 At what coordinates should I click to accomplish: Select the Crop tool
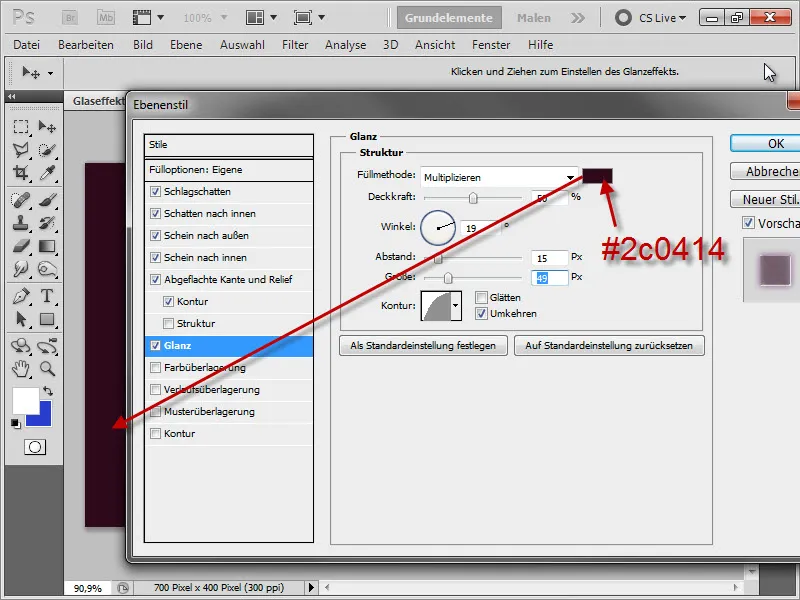(21, 173)
